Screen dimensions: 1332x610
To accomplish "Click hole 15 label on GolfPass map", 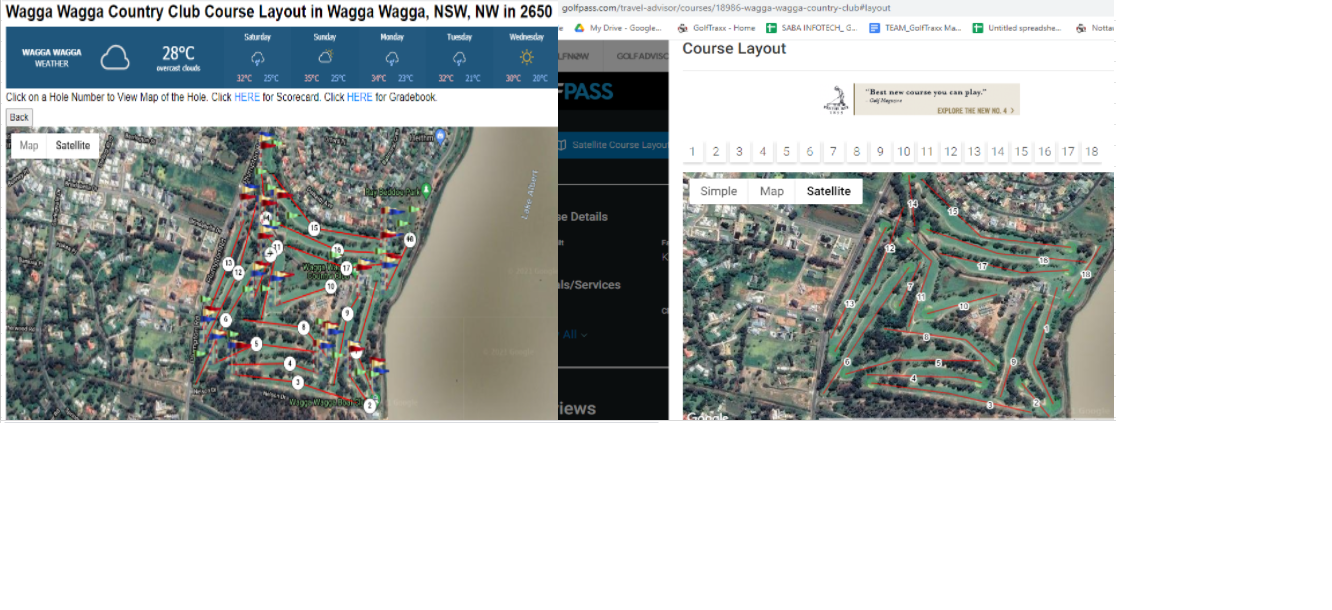I will pyautogui.click(x=953, y=211).
